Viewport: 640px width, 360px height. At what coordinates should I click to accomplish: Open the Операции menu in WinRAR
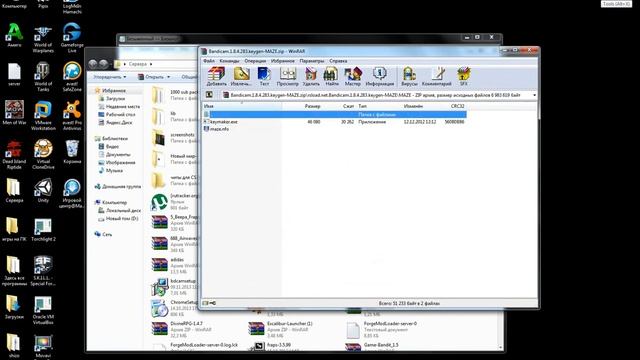click(255, 61)
